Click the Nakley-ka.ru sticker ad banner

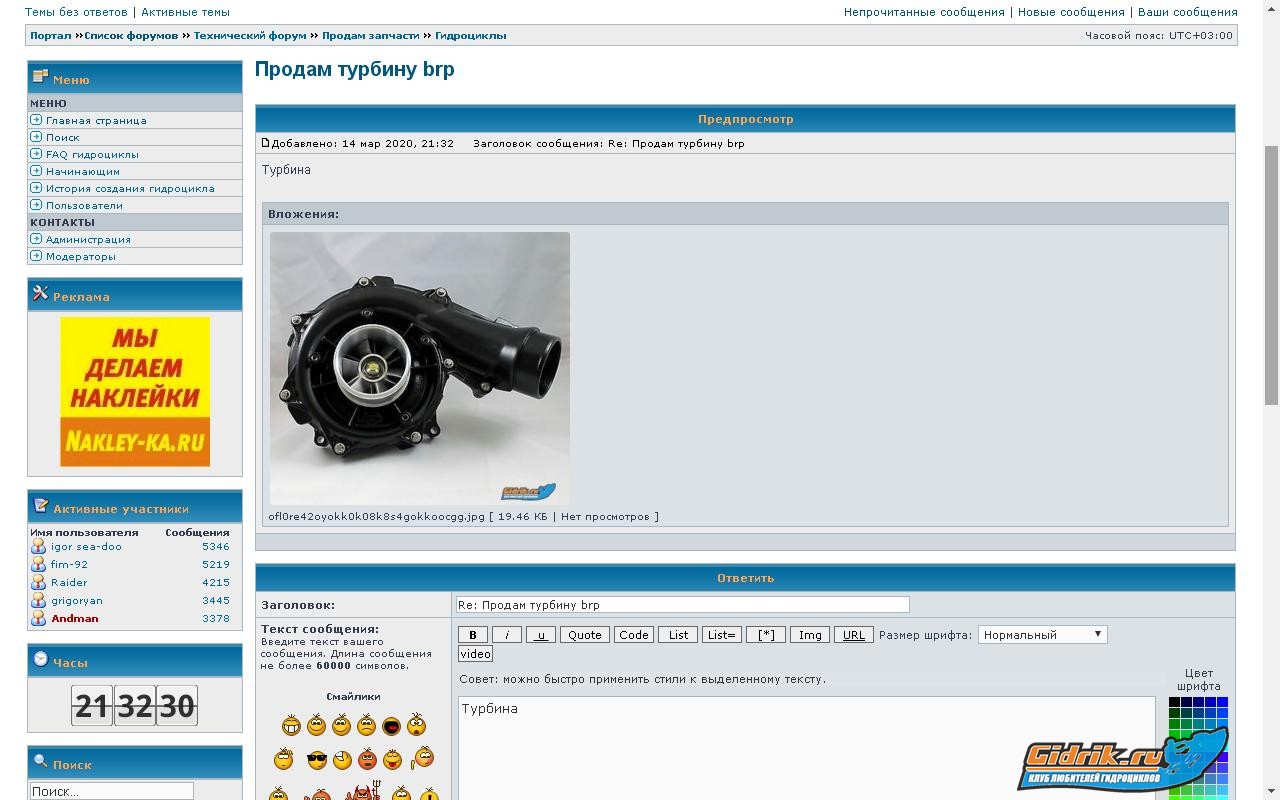pos(135,392)
